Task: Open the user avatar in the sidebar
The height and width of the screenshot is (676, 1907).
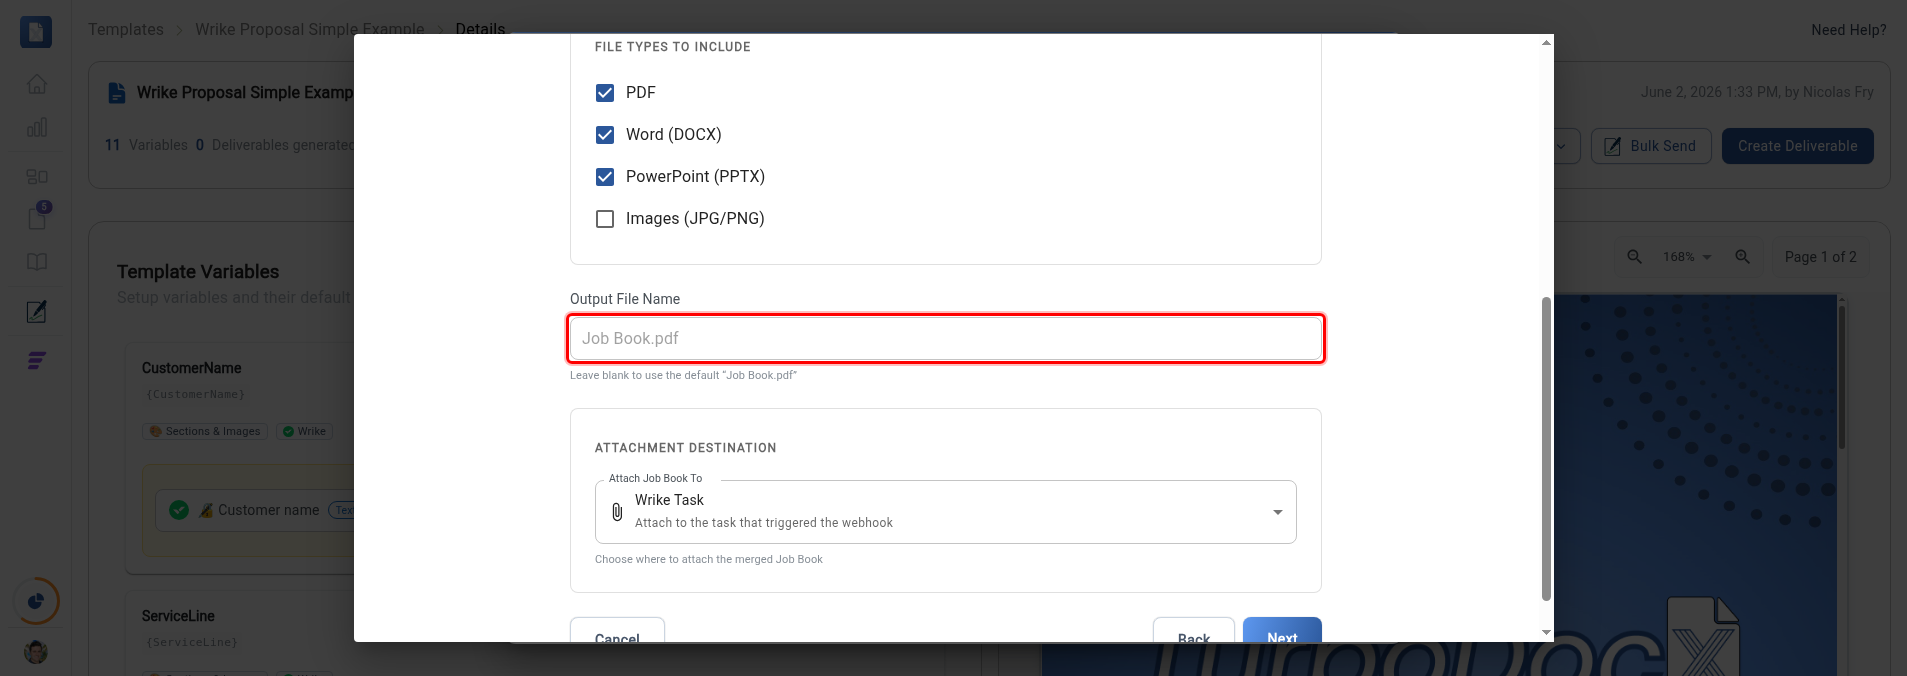Action: pos(36,652)
